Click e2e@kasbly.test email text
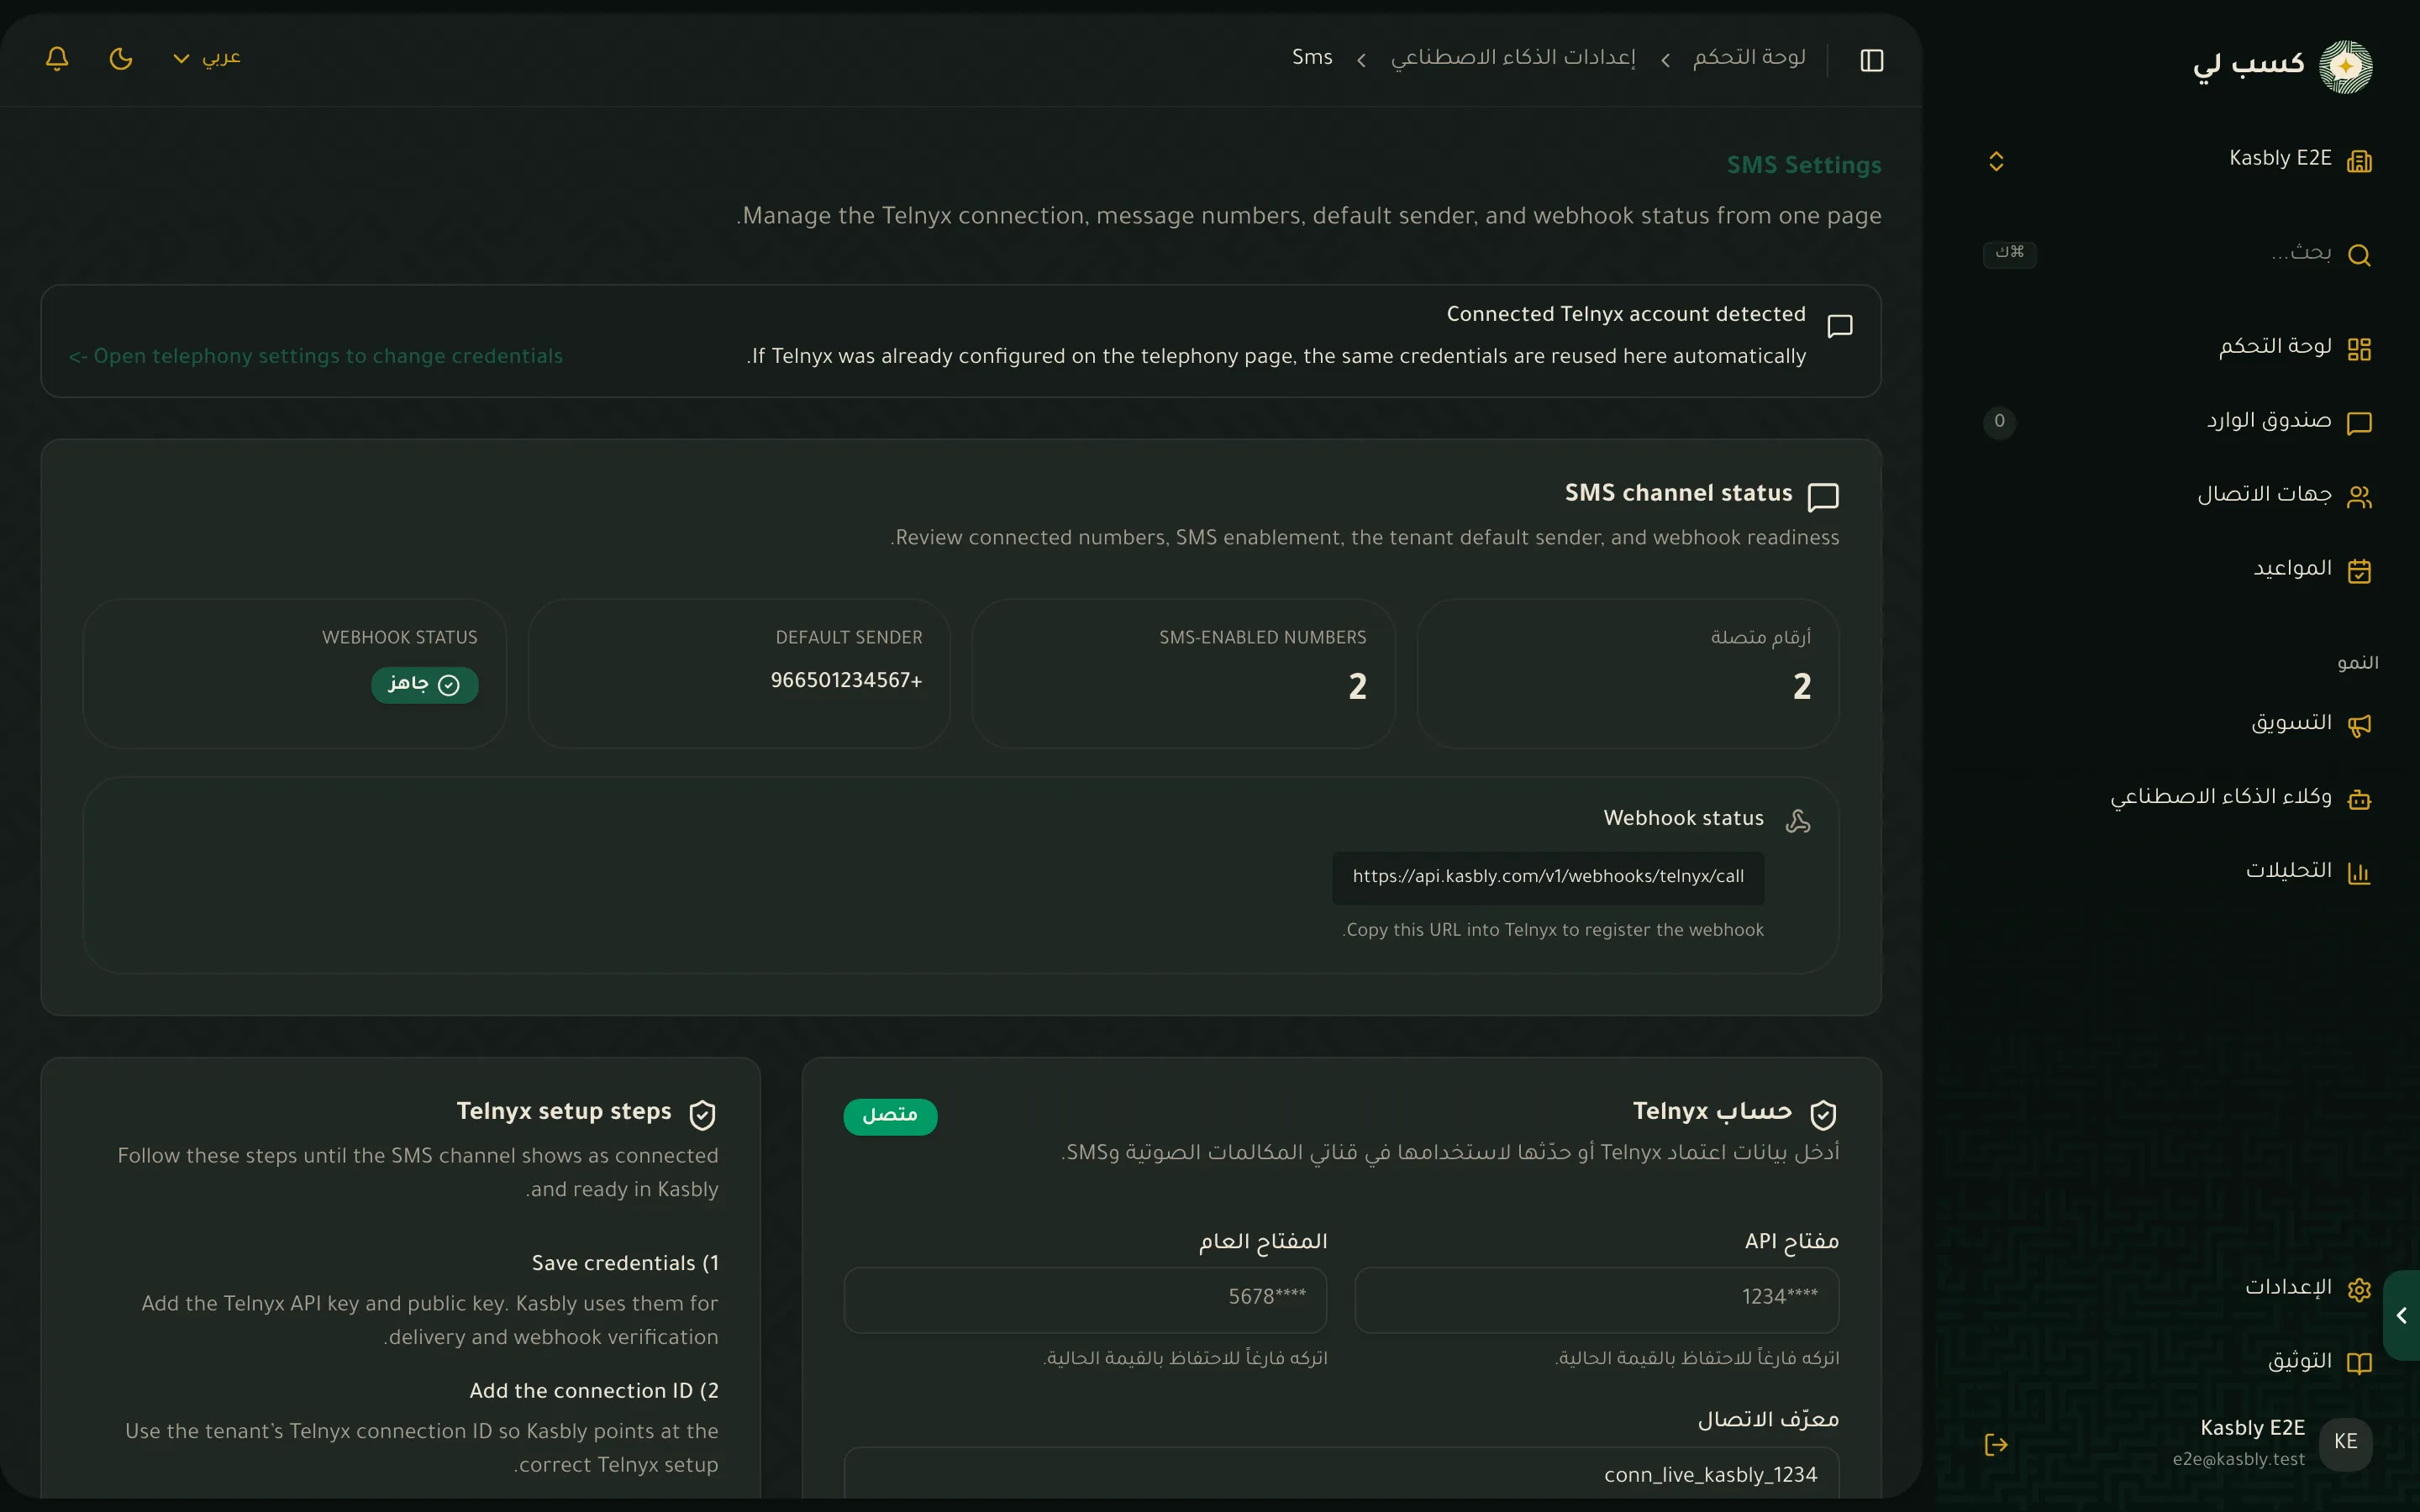Image resolution: width=2420 pixels, height=1512 pixels. tap(2238, 1460)
